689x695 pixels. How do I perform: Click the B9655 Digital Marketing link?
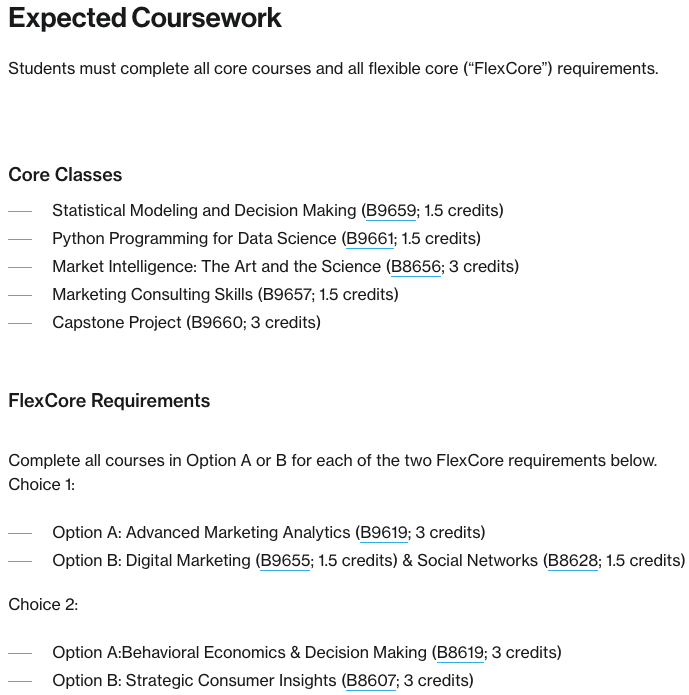click(x=285, y=561)
